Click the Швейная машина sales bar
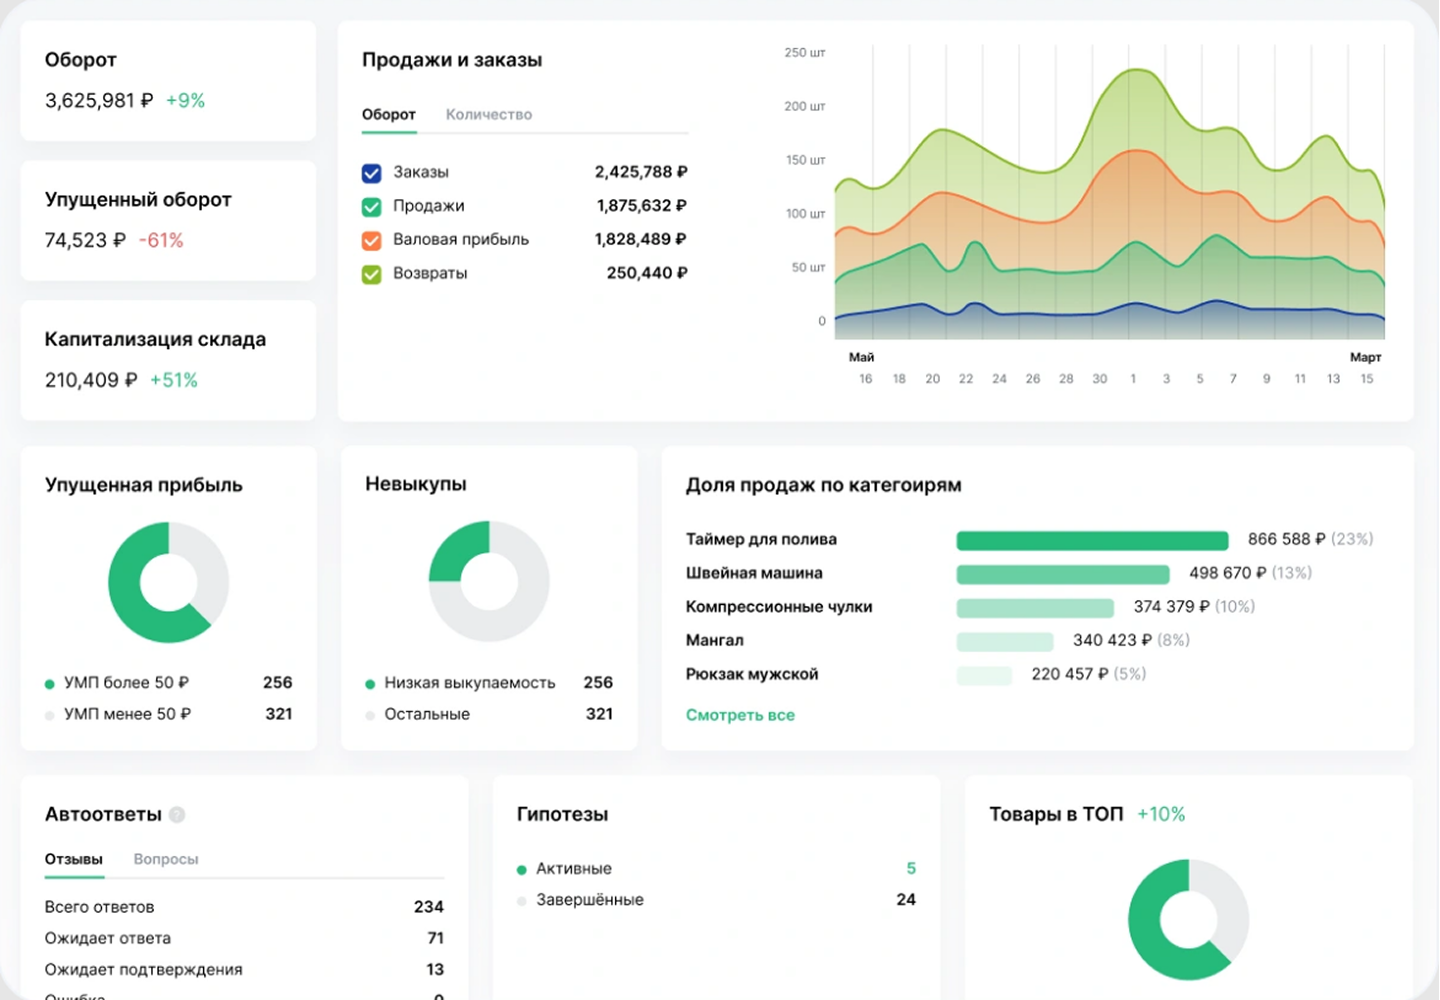The image size is (1440, 1000). [1063, 574]
